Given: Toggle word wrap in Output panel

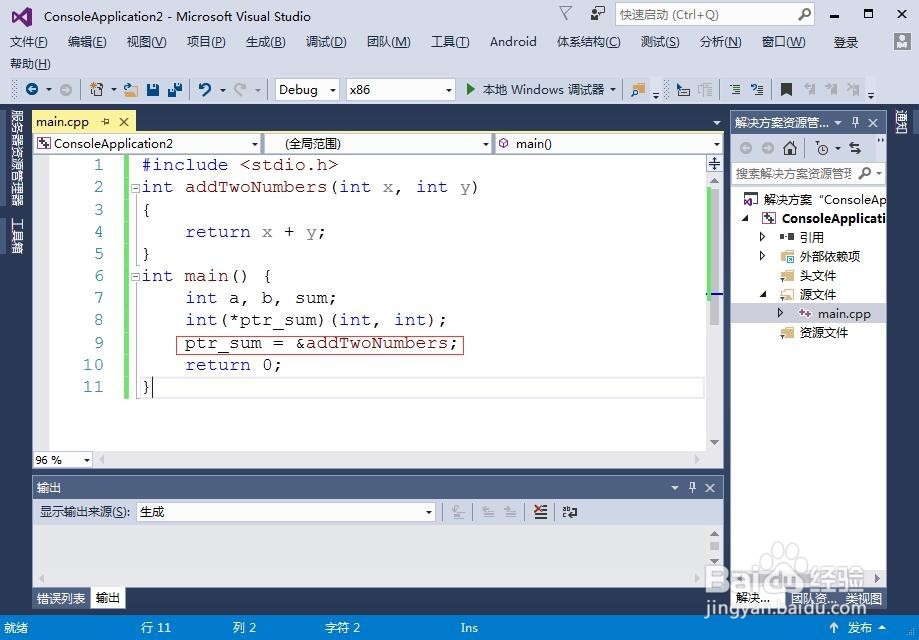Looking at the screenshot, I should click(x=570, y=512).
